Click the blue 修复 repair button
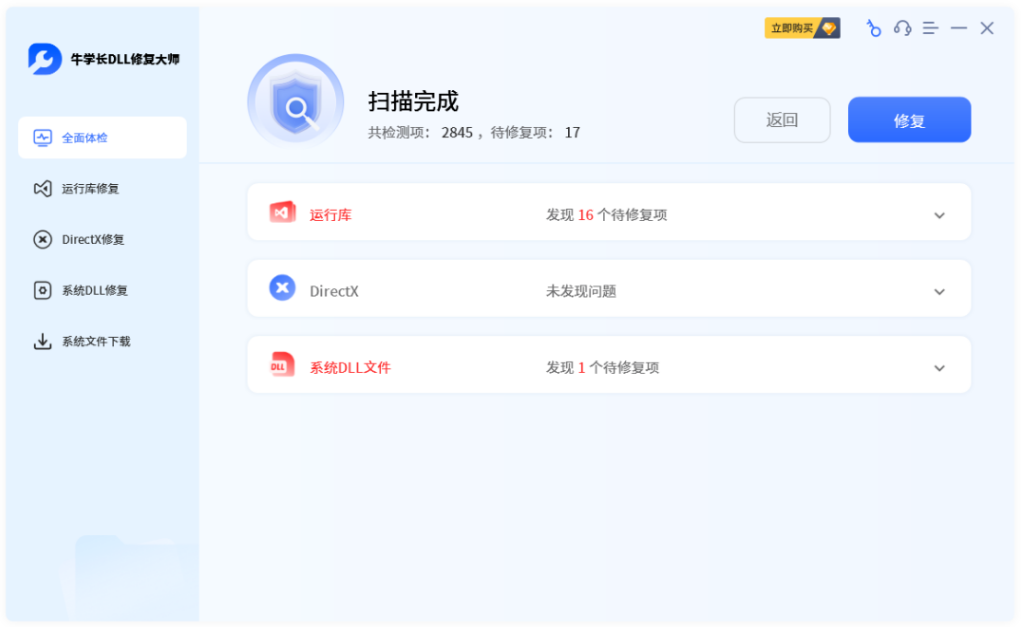Viewport: 1021px width, 627px height. pyautogui.click(x=908, y=119)
